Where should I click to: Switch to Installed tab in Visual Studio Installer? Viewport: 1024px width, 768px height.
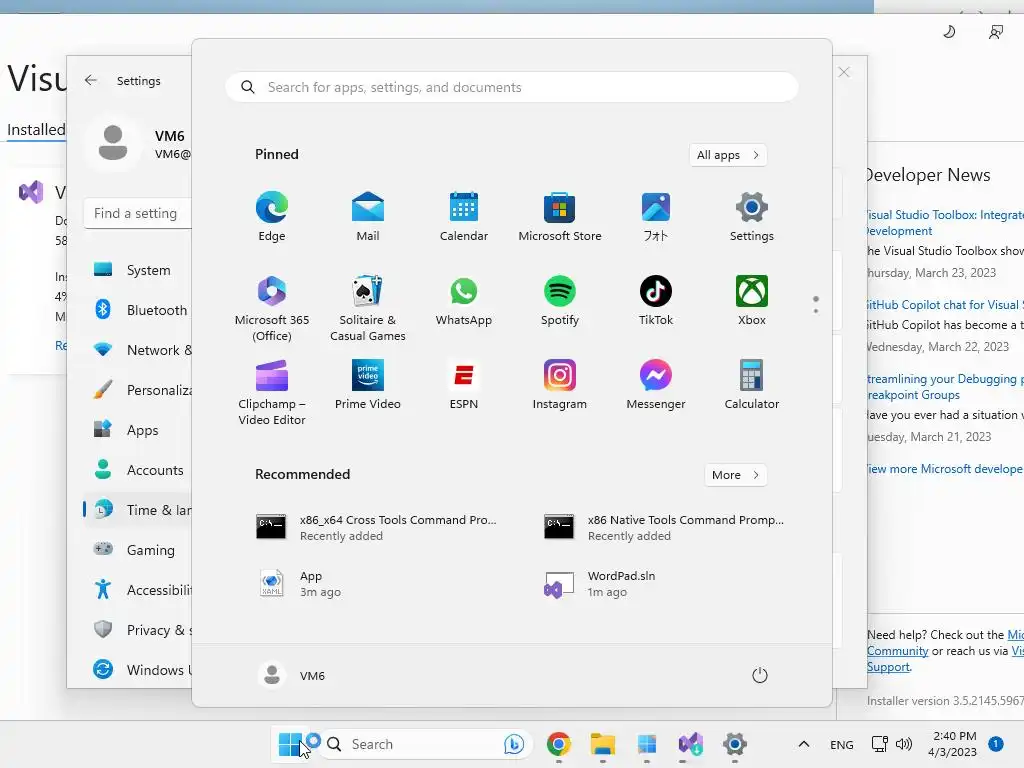[36, 129]
